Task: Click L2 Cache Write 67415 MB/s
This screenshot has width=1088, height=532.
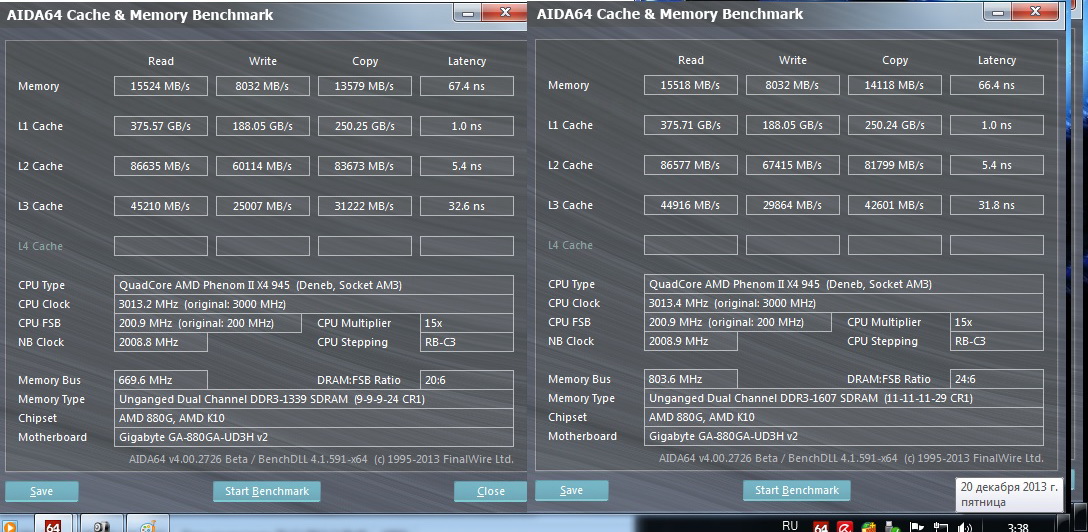Action: coord(792,165)
